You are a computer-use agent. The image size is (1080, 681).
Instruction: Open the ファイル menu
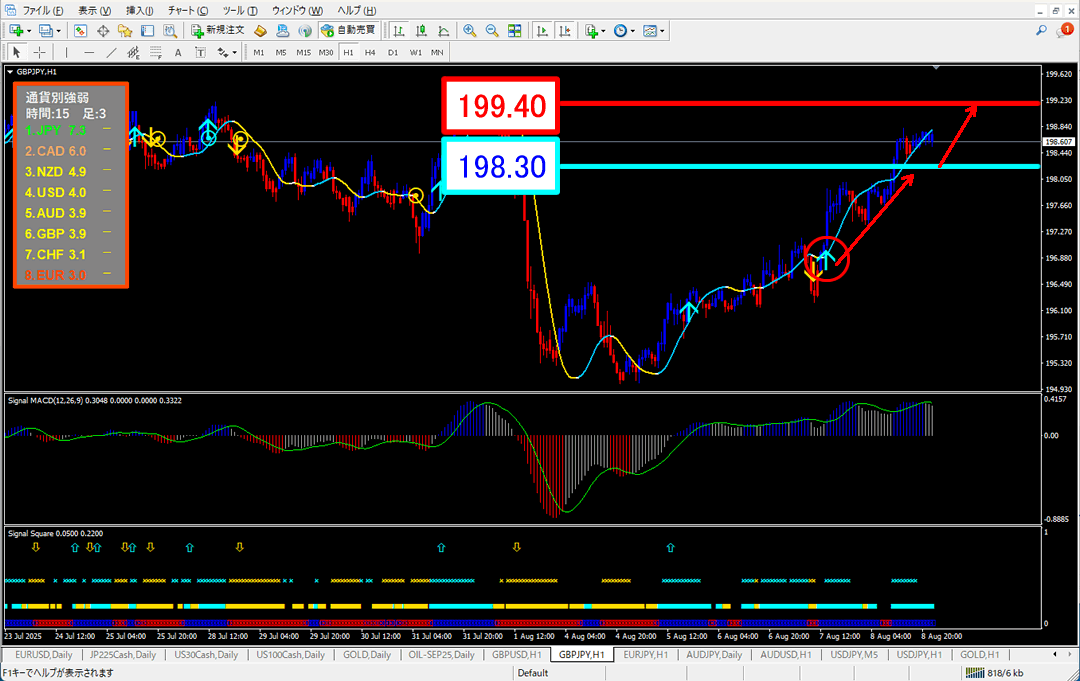coord(43,10)
